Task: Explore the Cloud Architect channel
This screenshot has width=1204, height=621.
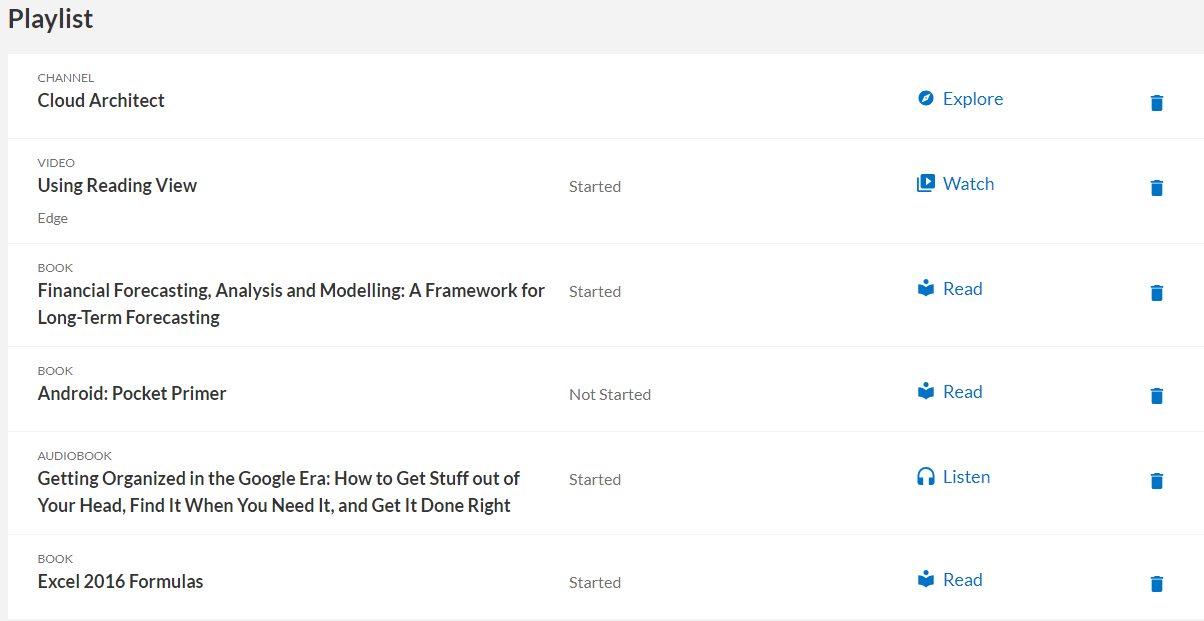Action: point(972,99)
